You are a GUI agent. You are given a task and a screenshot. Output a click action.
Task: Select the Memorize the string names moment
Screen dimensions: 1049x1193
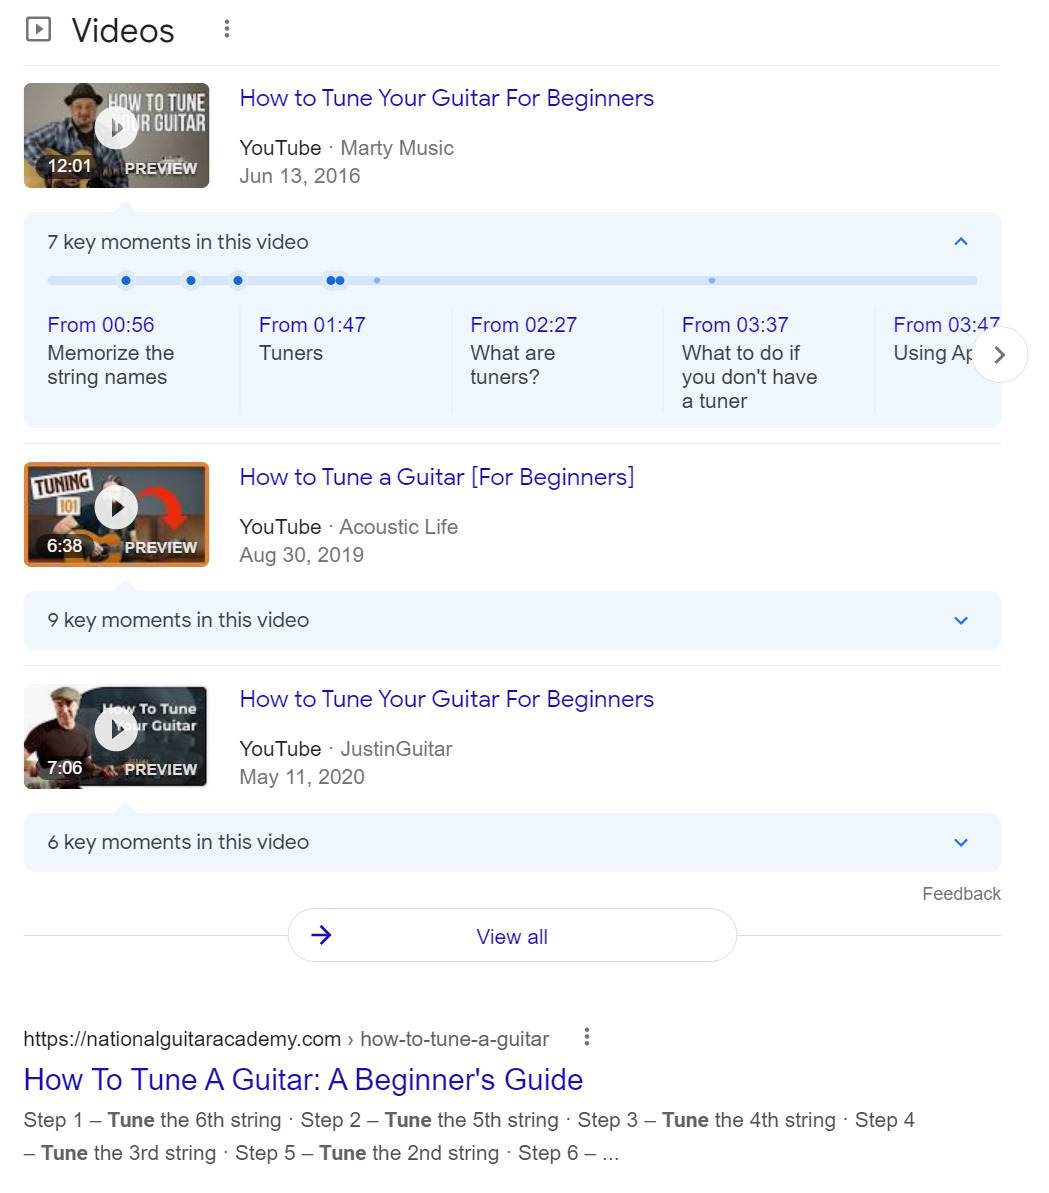(x=110, y=353)
